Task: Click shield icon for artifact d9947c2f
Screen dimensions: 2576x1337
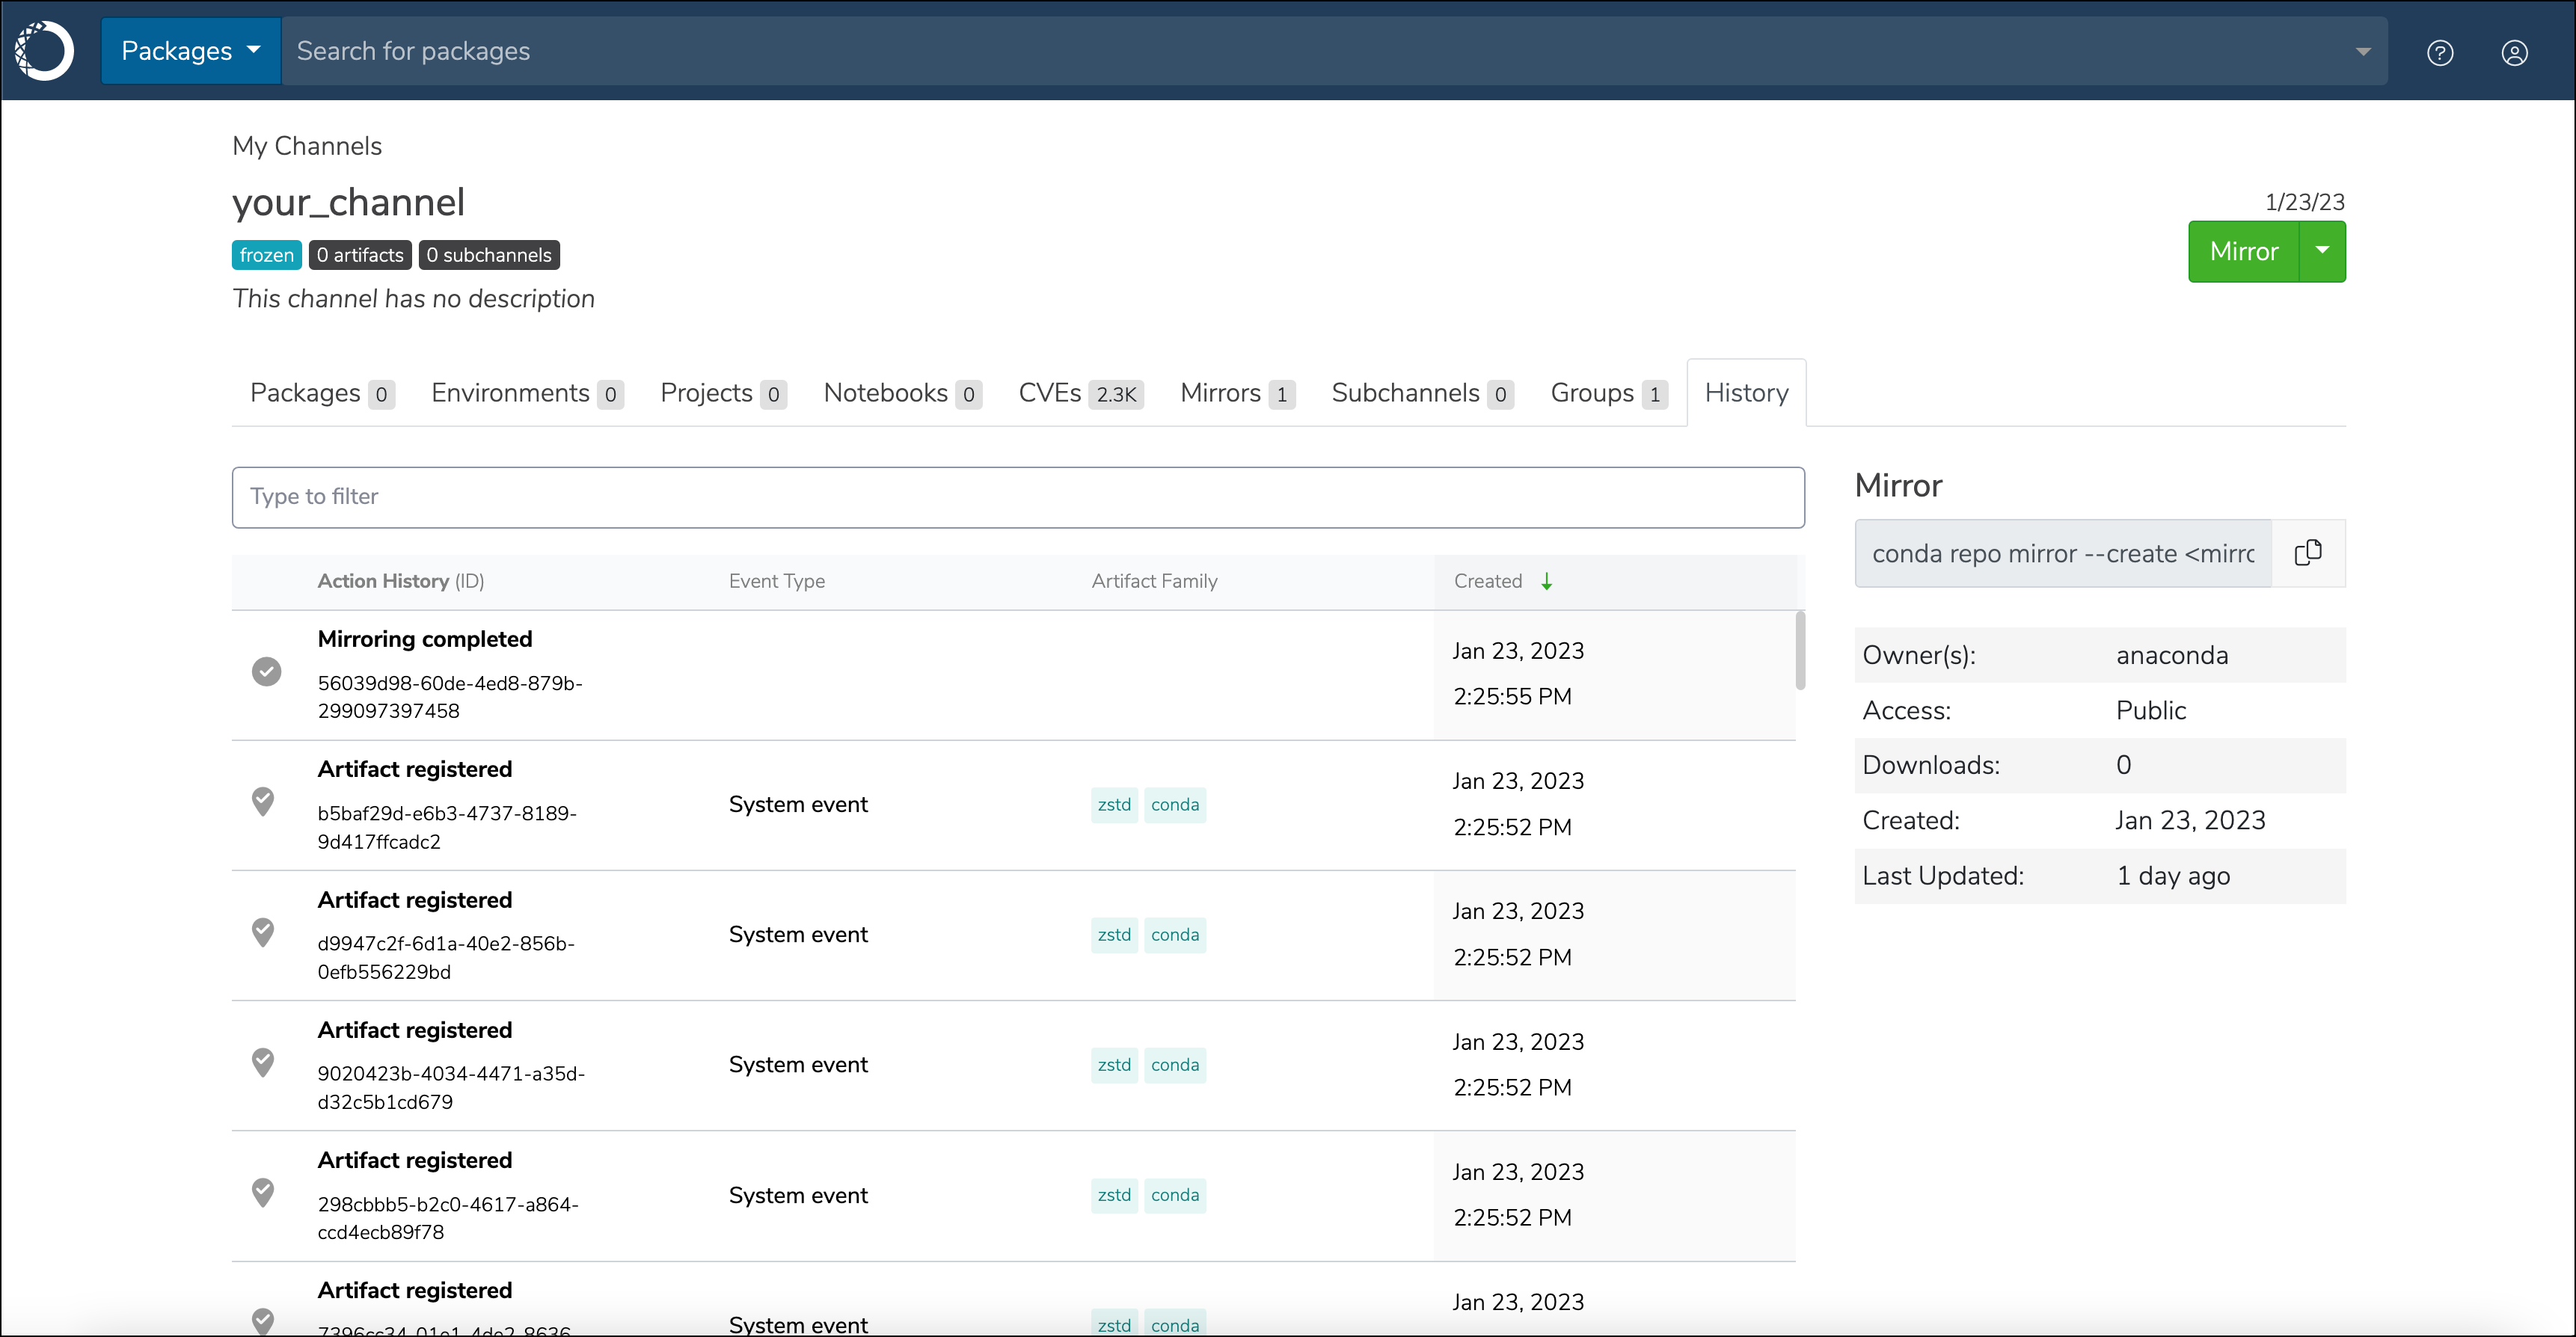Action: [x=263, y=932]
